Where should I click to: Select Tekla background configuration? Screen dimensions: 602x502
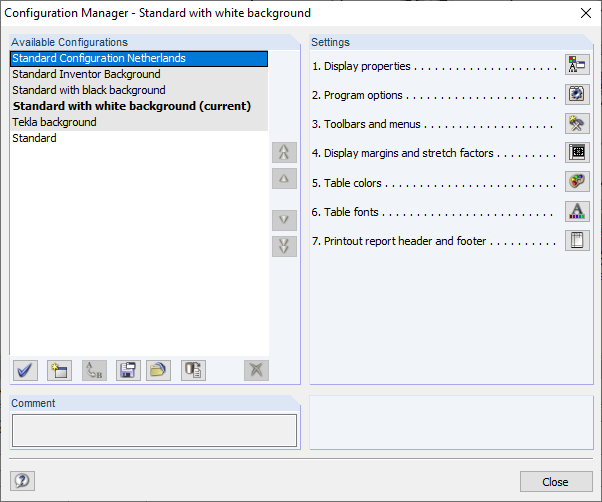click(x=139, y=122)
